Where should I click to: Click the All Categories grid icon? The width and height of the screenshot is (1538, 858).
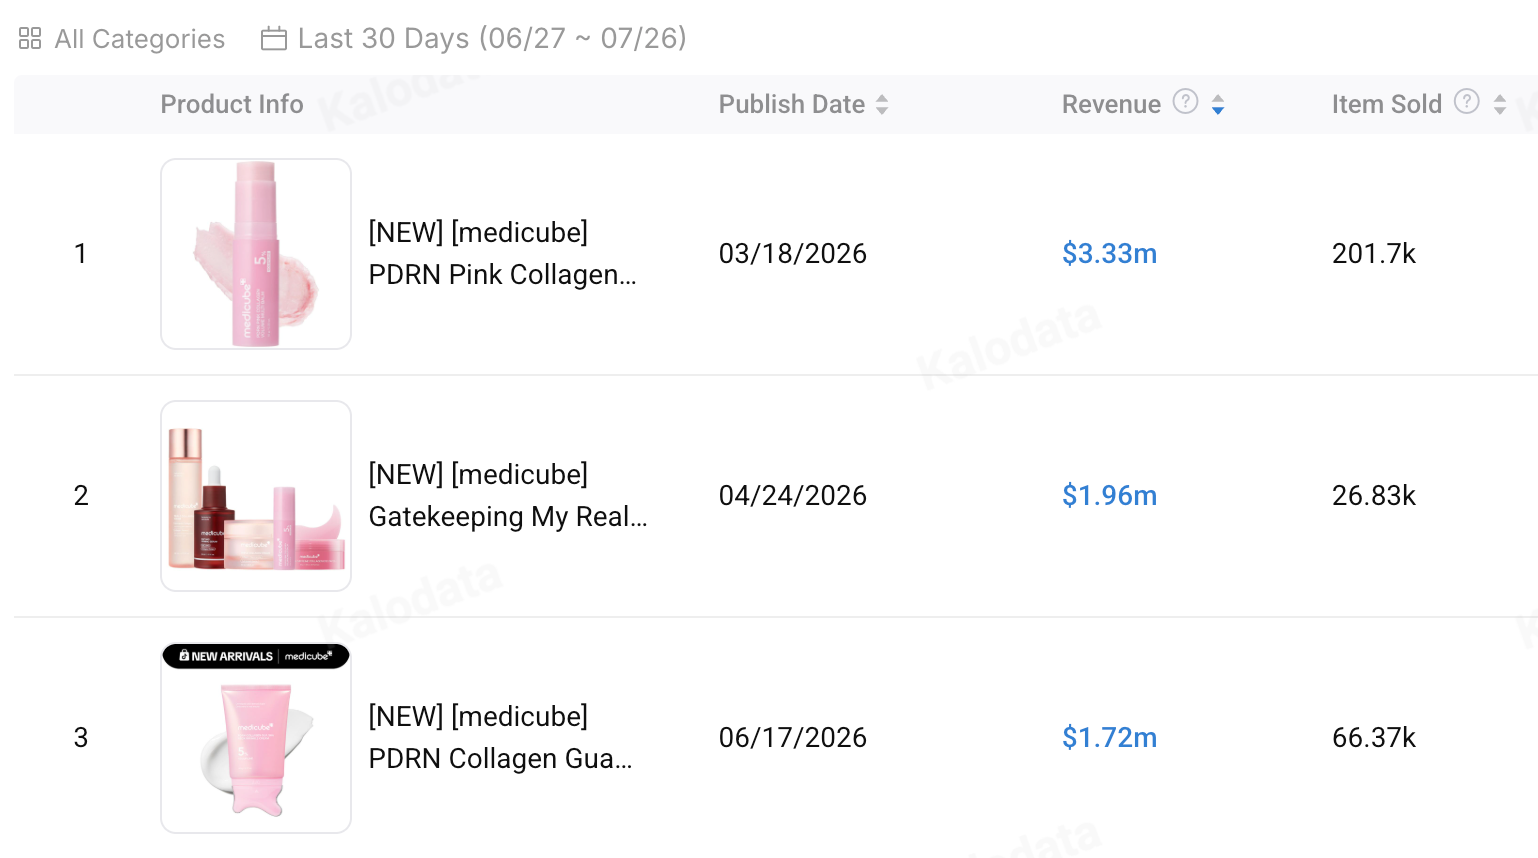[30, 38]
